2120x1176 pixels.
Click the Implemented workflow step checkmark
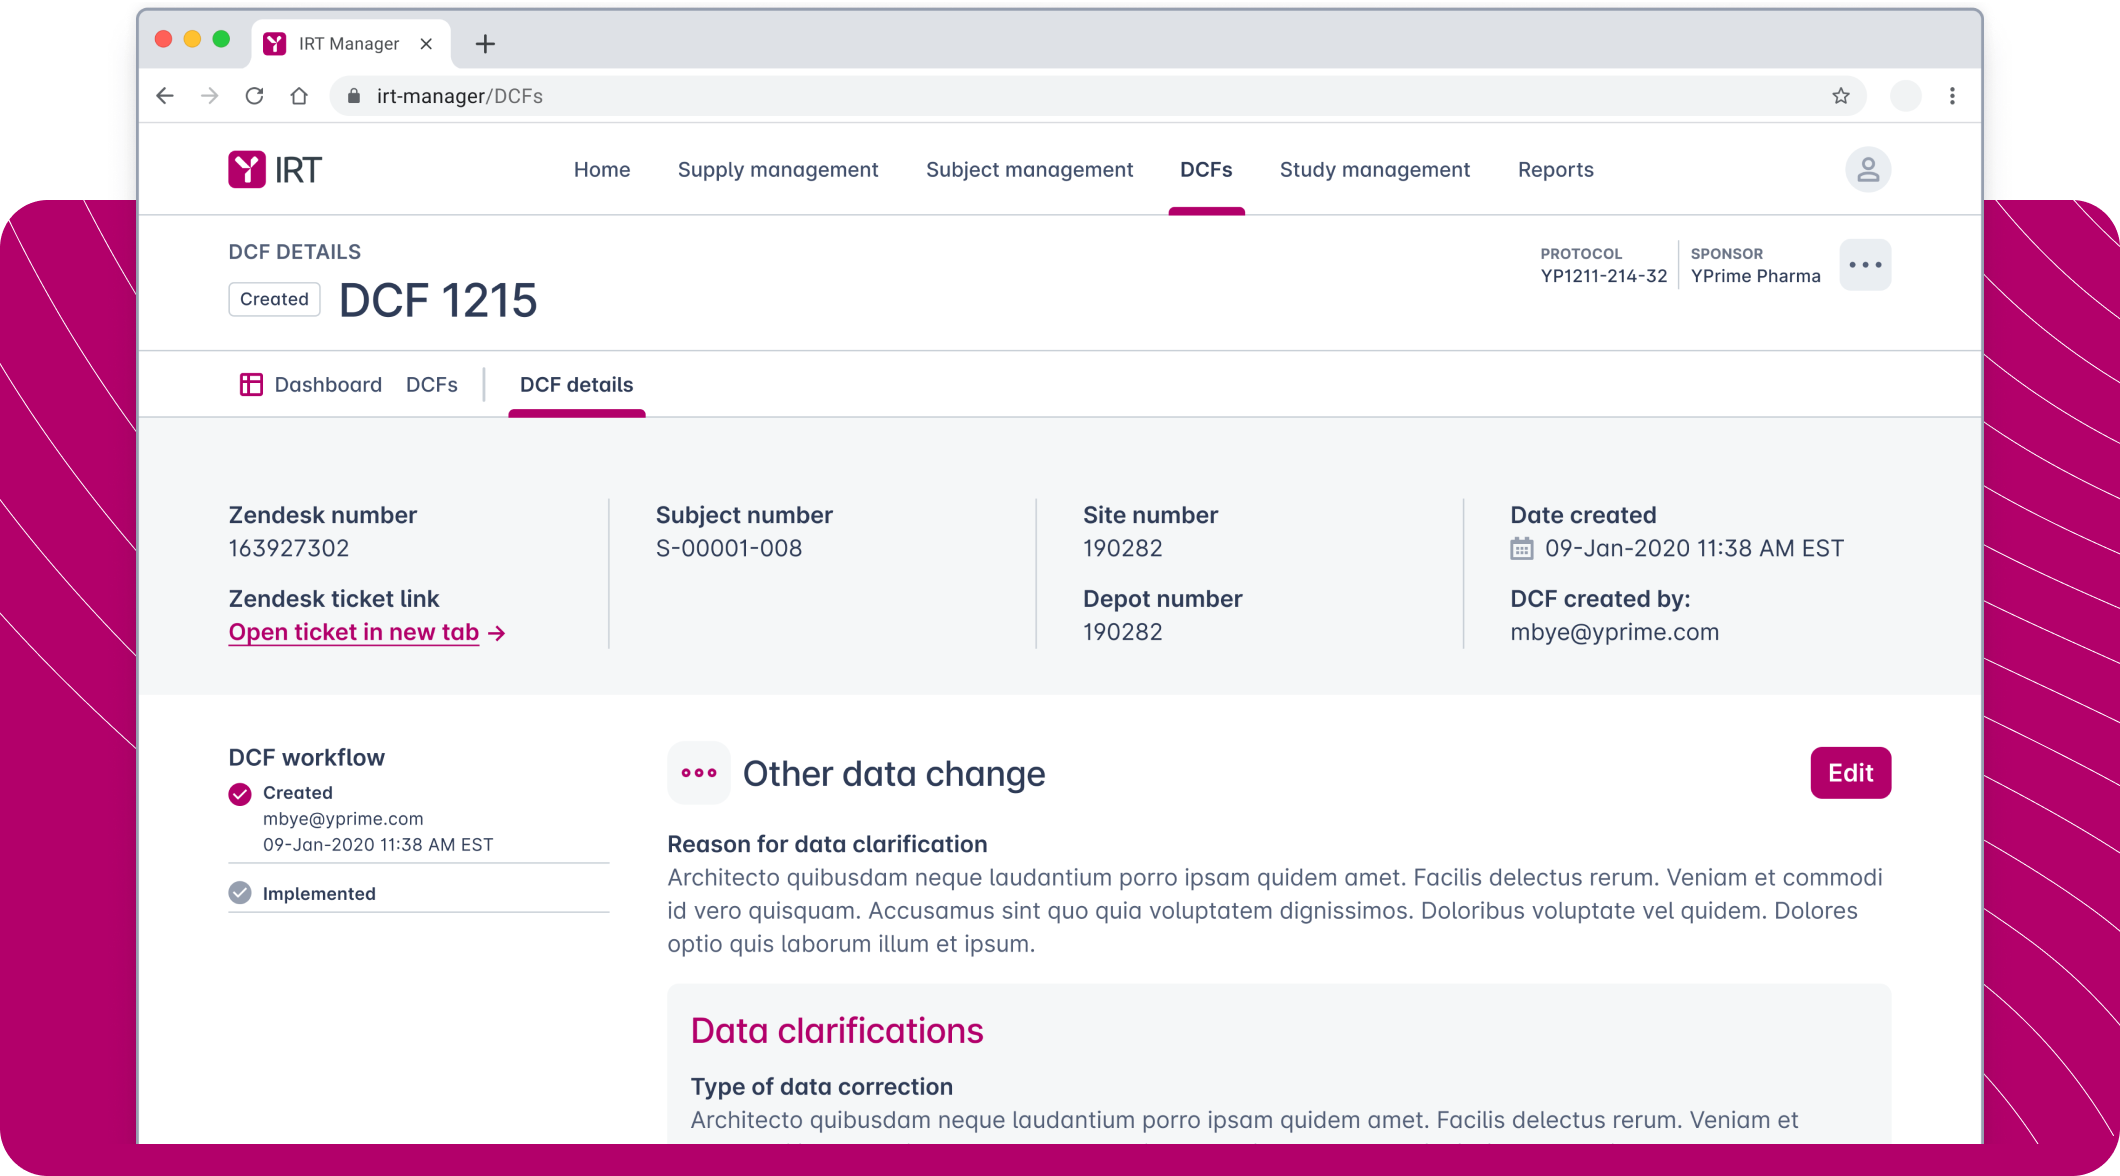pos(240,893)
